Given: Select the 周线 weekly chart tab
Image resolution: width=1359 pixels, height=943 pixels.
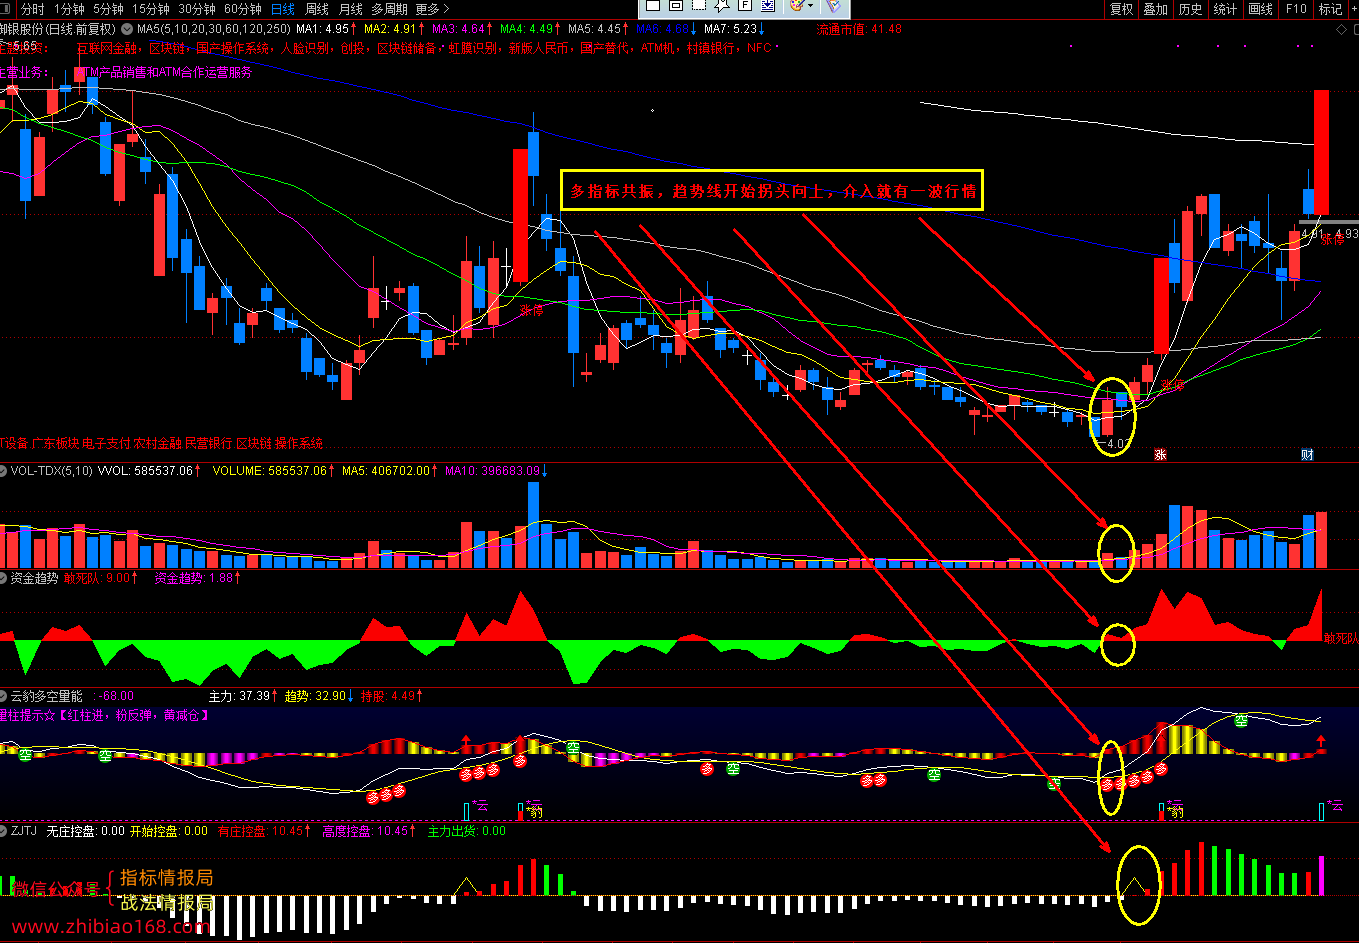Looking at the screenshot, I should point(317,9).
